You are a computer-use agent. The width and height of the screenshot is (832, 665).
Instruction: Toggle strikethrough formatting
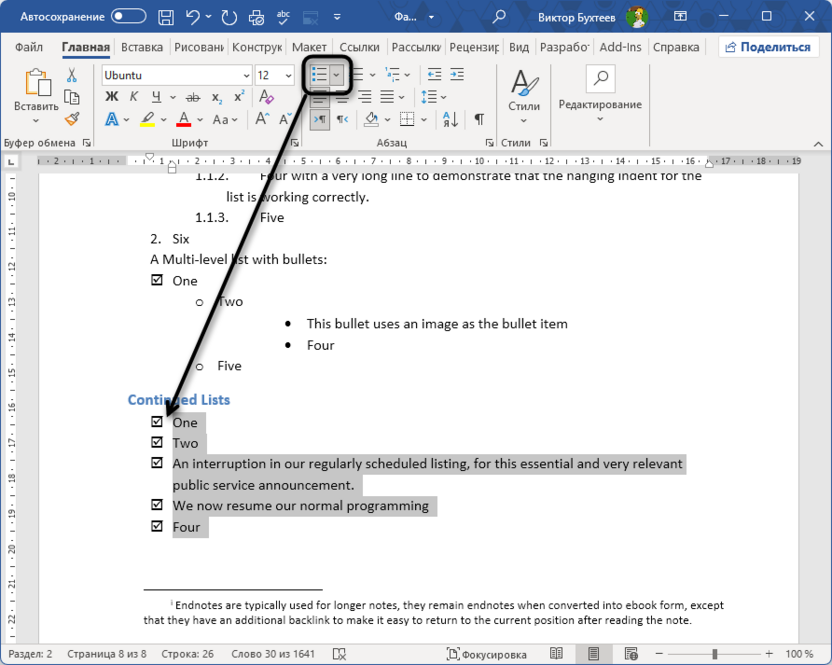click(193, 97)
